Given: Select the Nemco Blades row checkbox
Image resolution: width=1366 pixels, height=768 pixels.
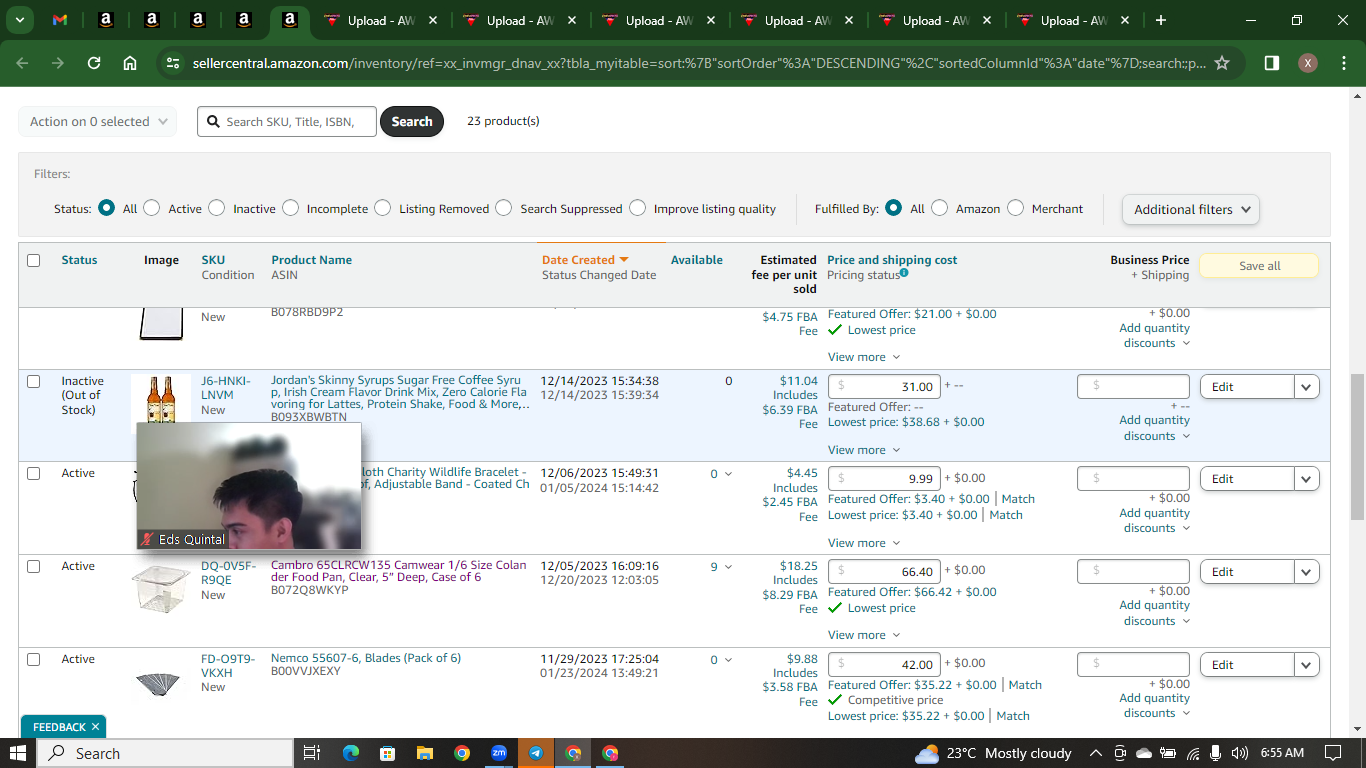Looking at the screenshot, I should pos(34,659).
